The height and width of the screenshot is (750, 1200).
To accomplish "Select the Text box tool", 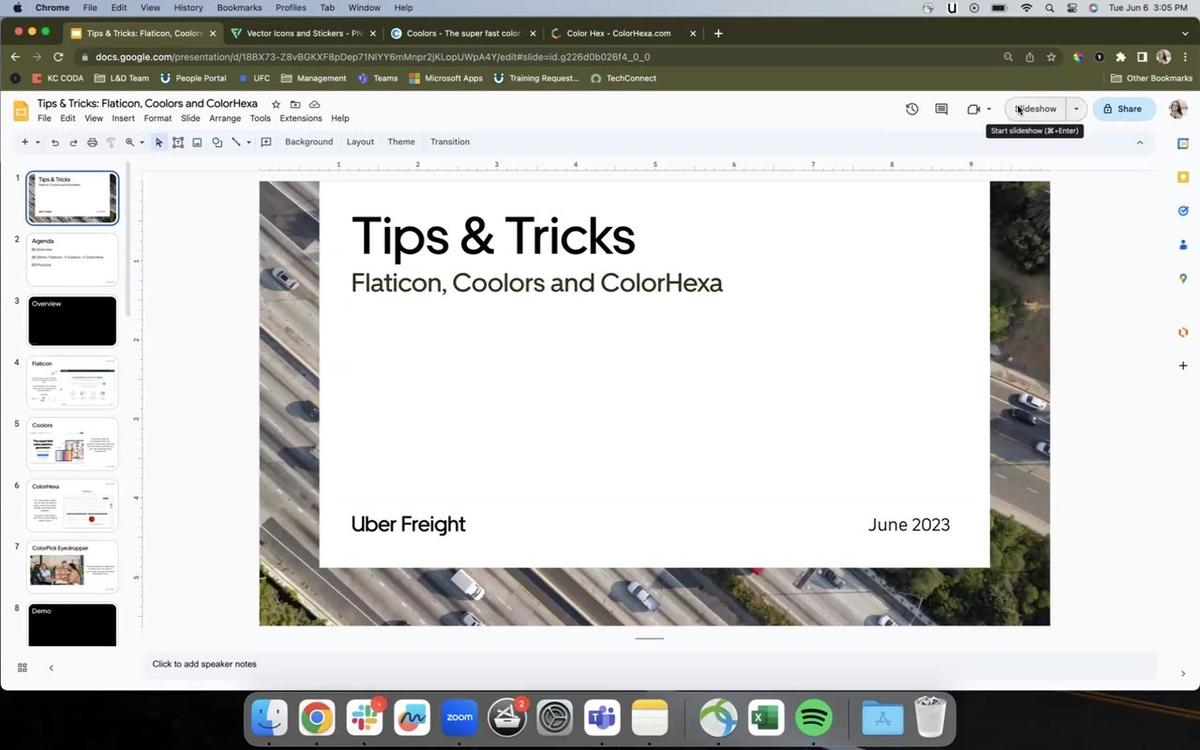I will pos(178,142).
